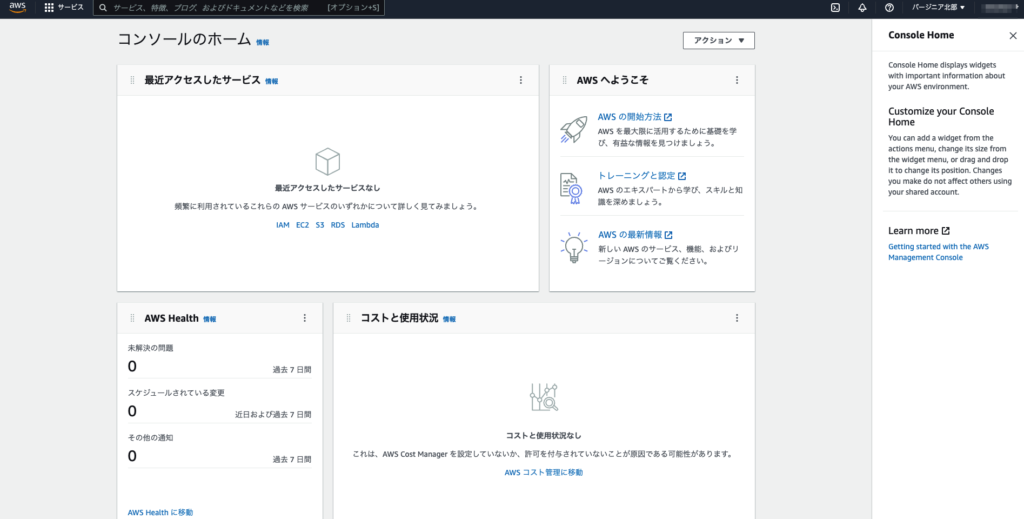Open the Cost and usage widget menu
The width and height of the screenshot is (1024, 519).
[x=737, y=318]
